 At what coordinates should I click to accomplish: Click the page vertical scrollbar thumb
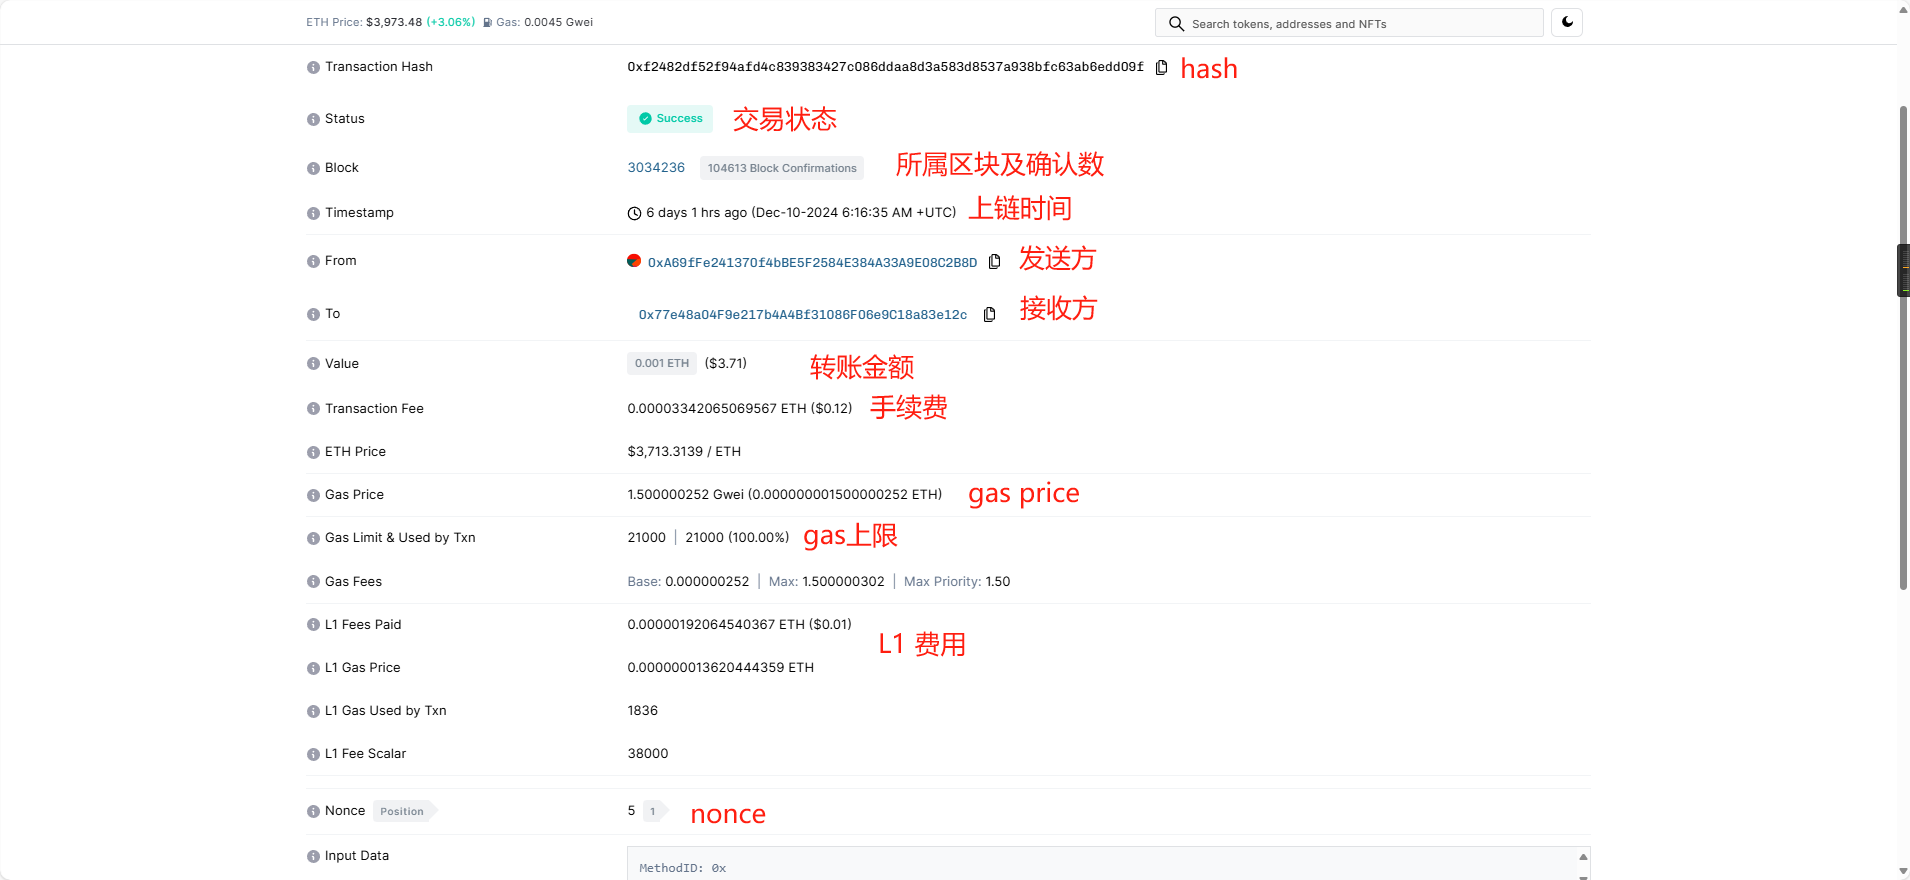[1903, 347]
